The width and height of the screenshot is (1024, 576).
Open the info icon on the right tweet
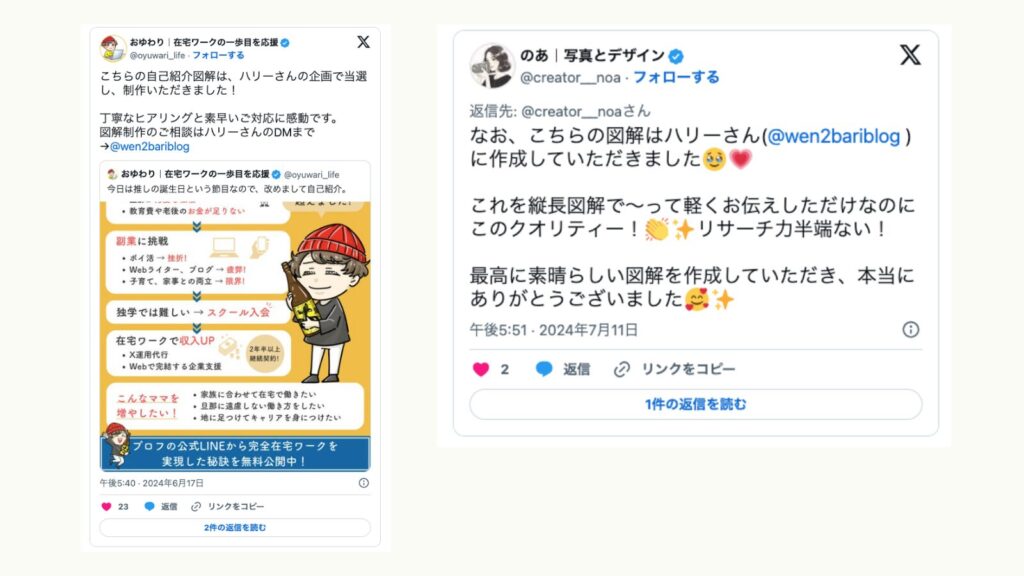(910, 330)
